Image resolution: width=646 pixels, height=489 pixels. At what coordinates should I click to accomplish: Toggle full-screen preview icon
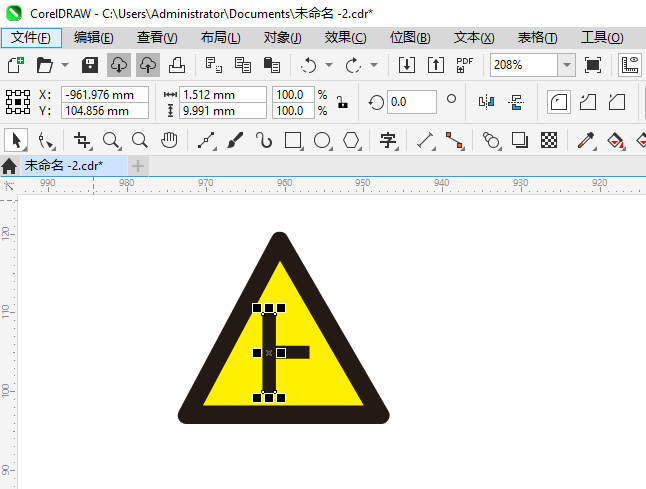pos(592,65)
